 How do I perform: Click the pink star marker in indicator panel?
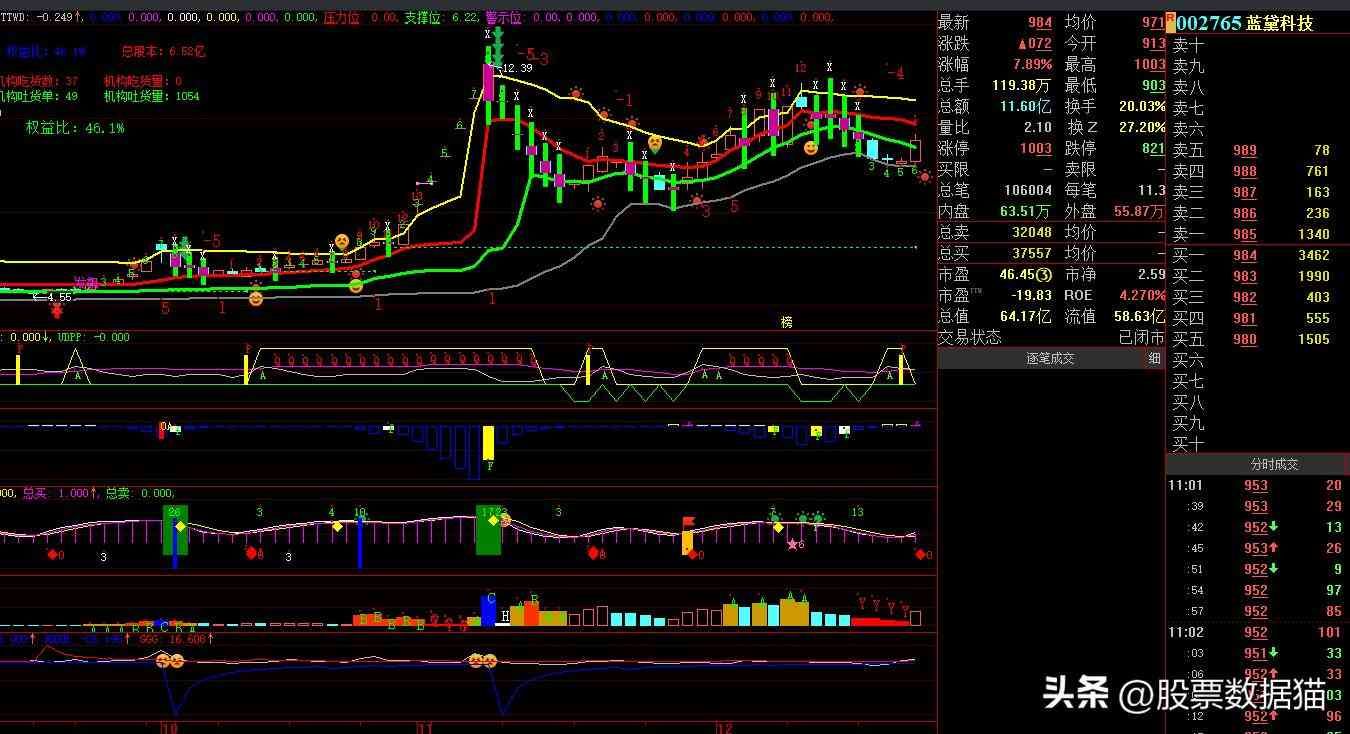(793, 544)
